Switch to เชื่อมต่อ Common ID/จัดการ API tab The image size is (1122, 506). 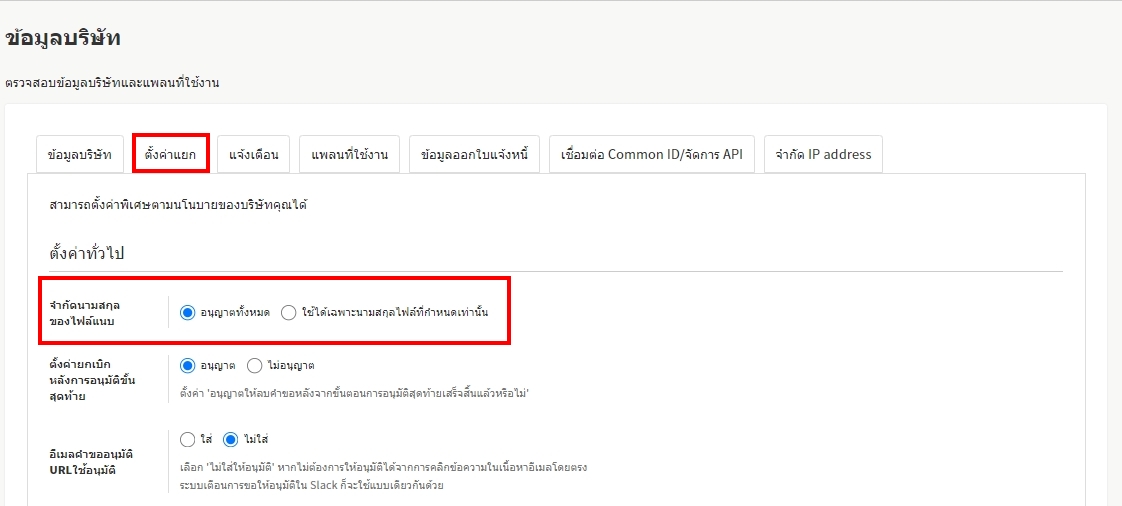[652, 155]
